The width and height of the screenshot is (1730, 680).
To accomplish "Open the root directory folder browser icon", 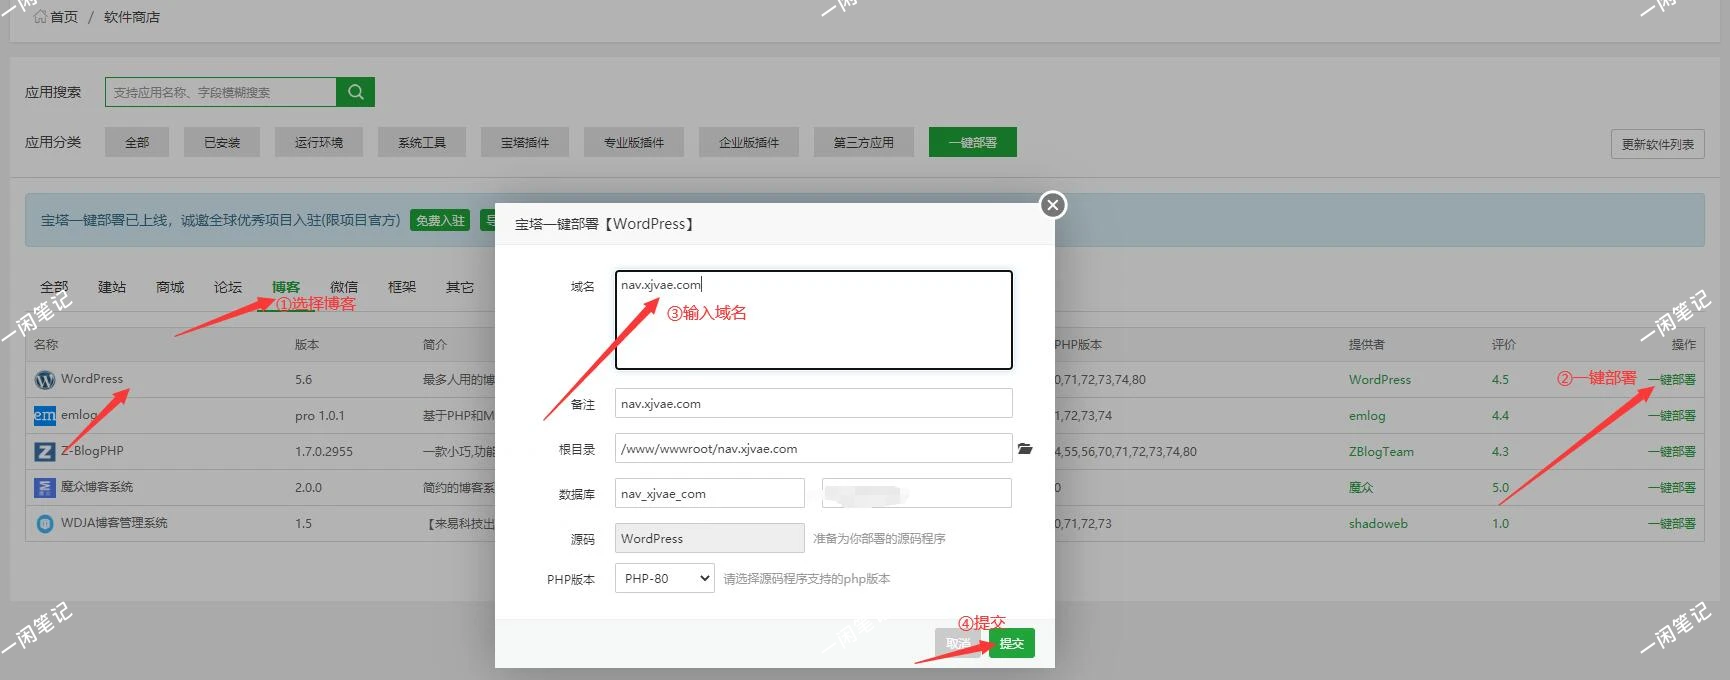I will (1025, 449).
